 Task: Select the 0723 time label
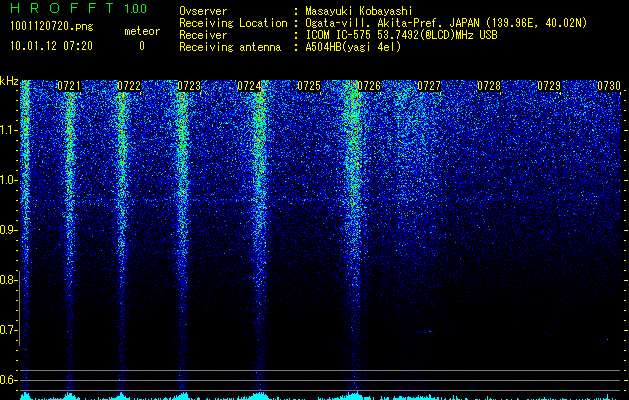189,86
